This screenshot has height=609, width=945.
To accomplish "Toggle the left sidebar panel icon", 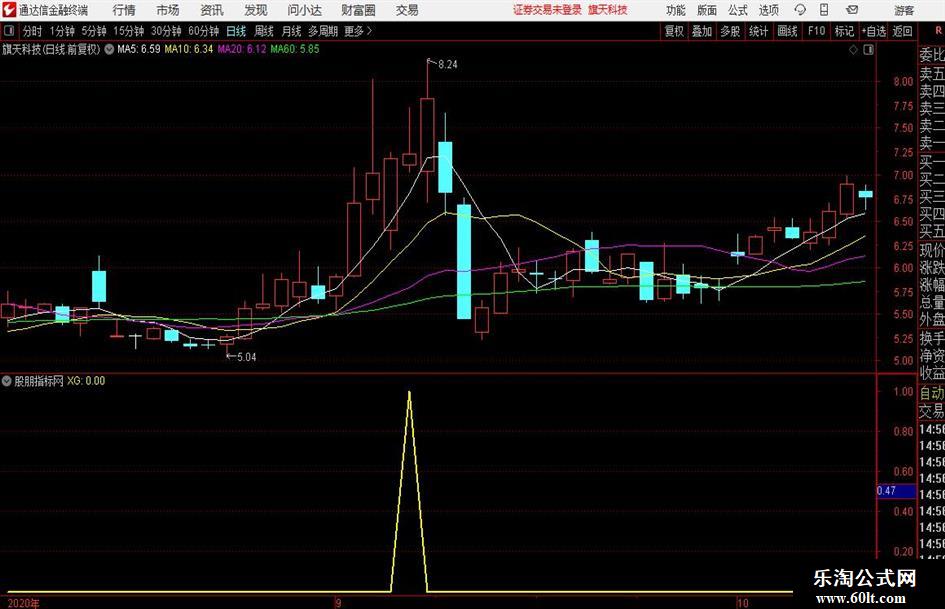I will coord(9,31).
